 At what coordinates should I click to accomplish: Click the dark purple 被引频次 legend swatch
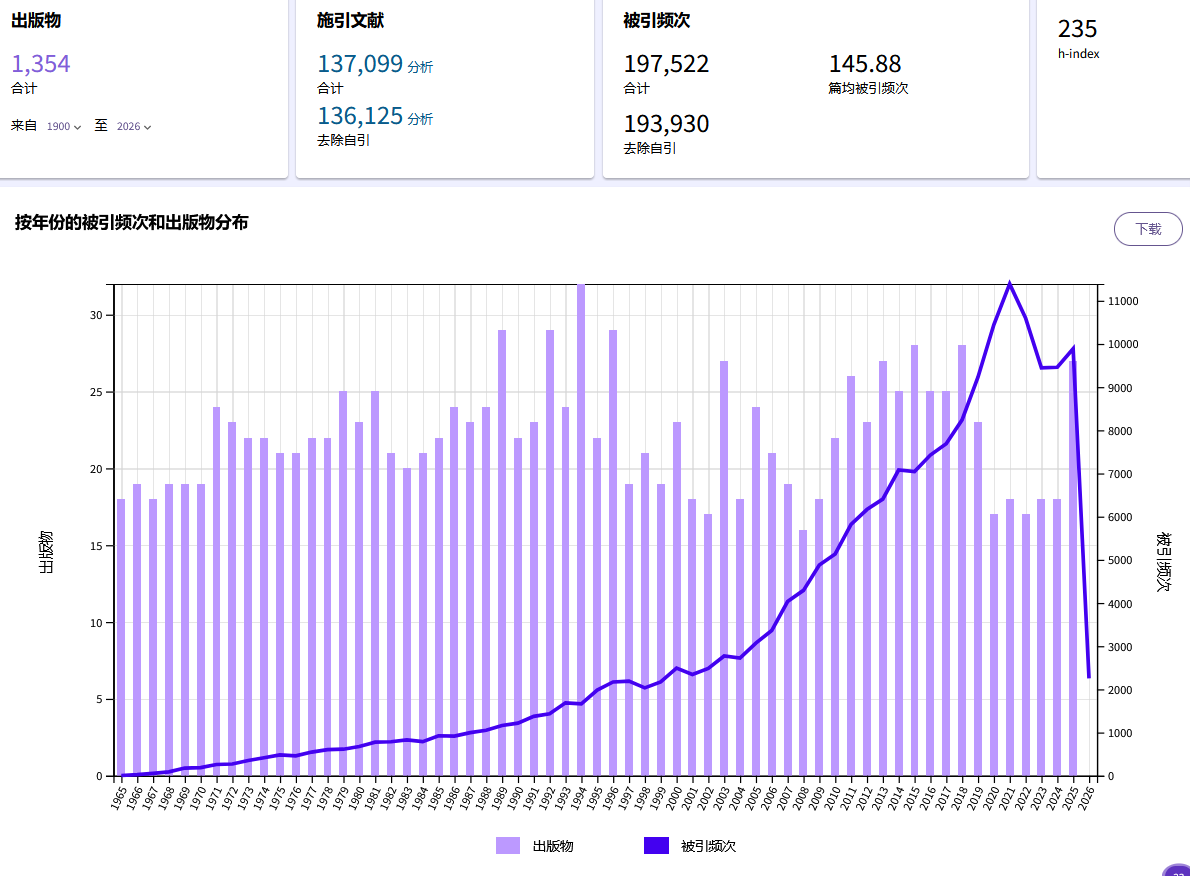(656, 846)
